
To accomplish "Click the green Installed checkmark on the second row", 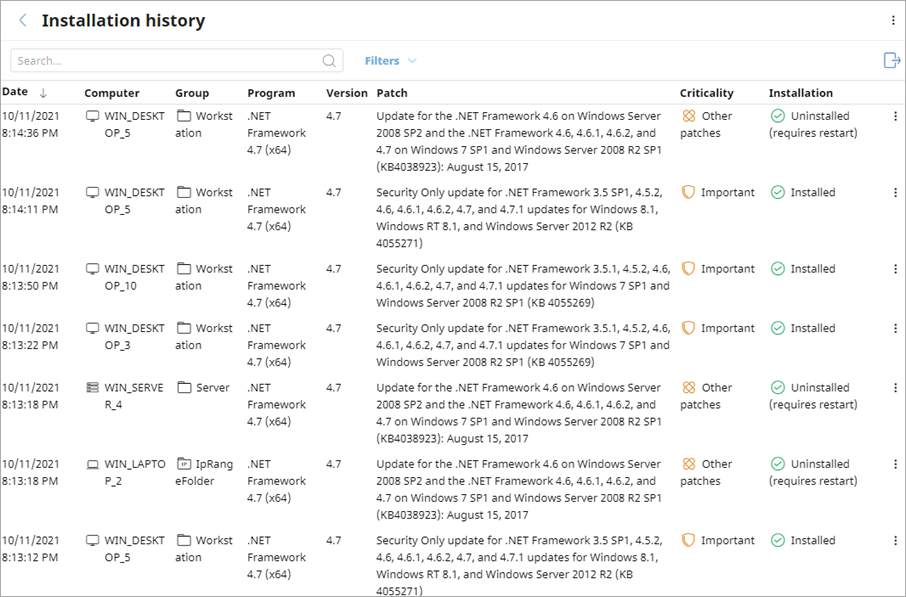I will click(x=780, y=192).
